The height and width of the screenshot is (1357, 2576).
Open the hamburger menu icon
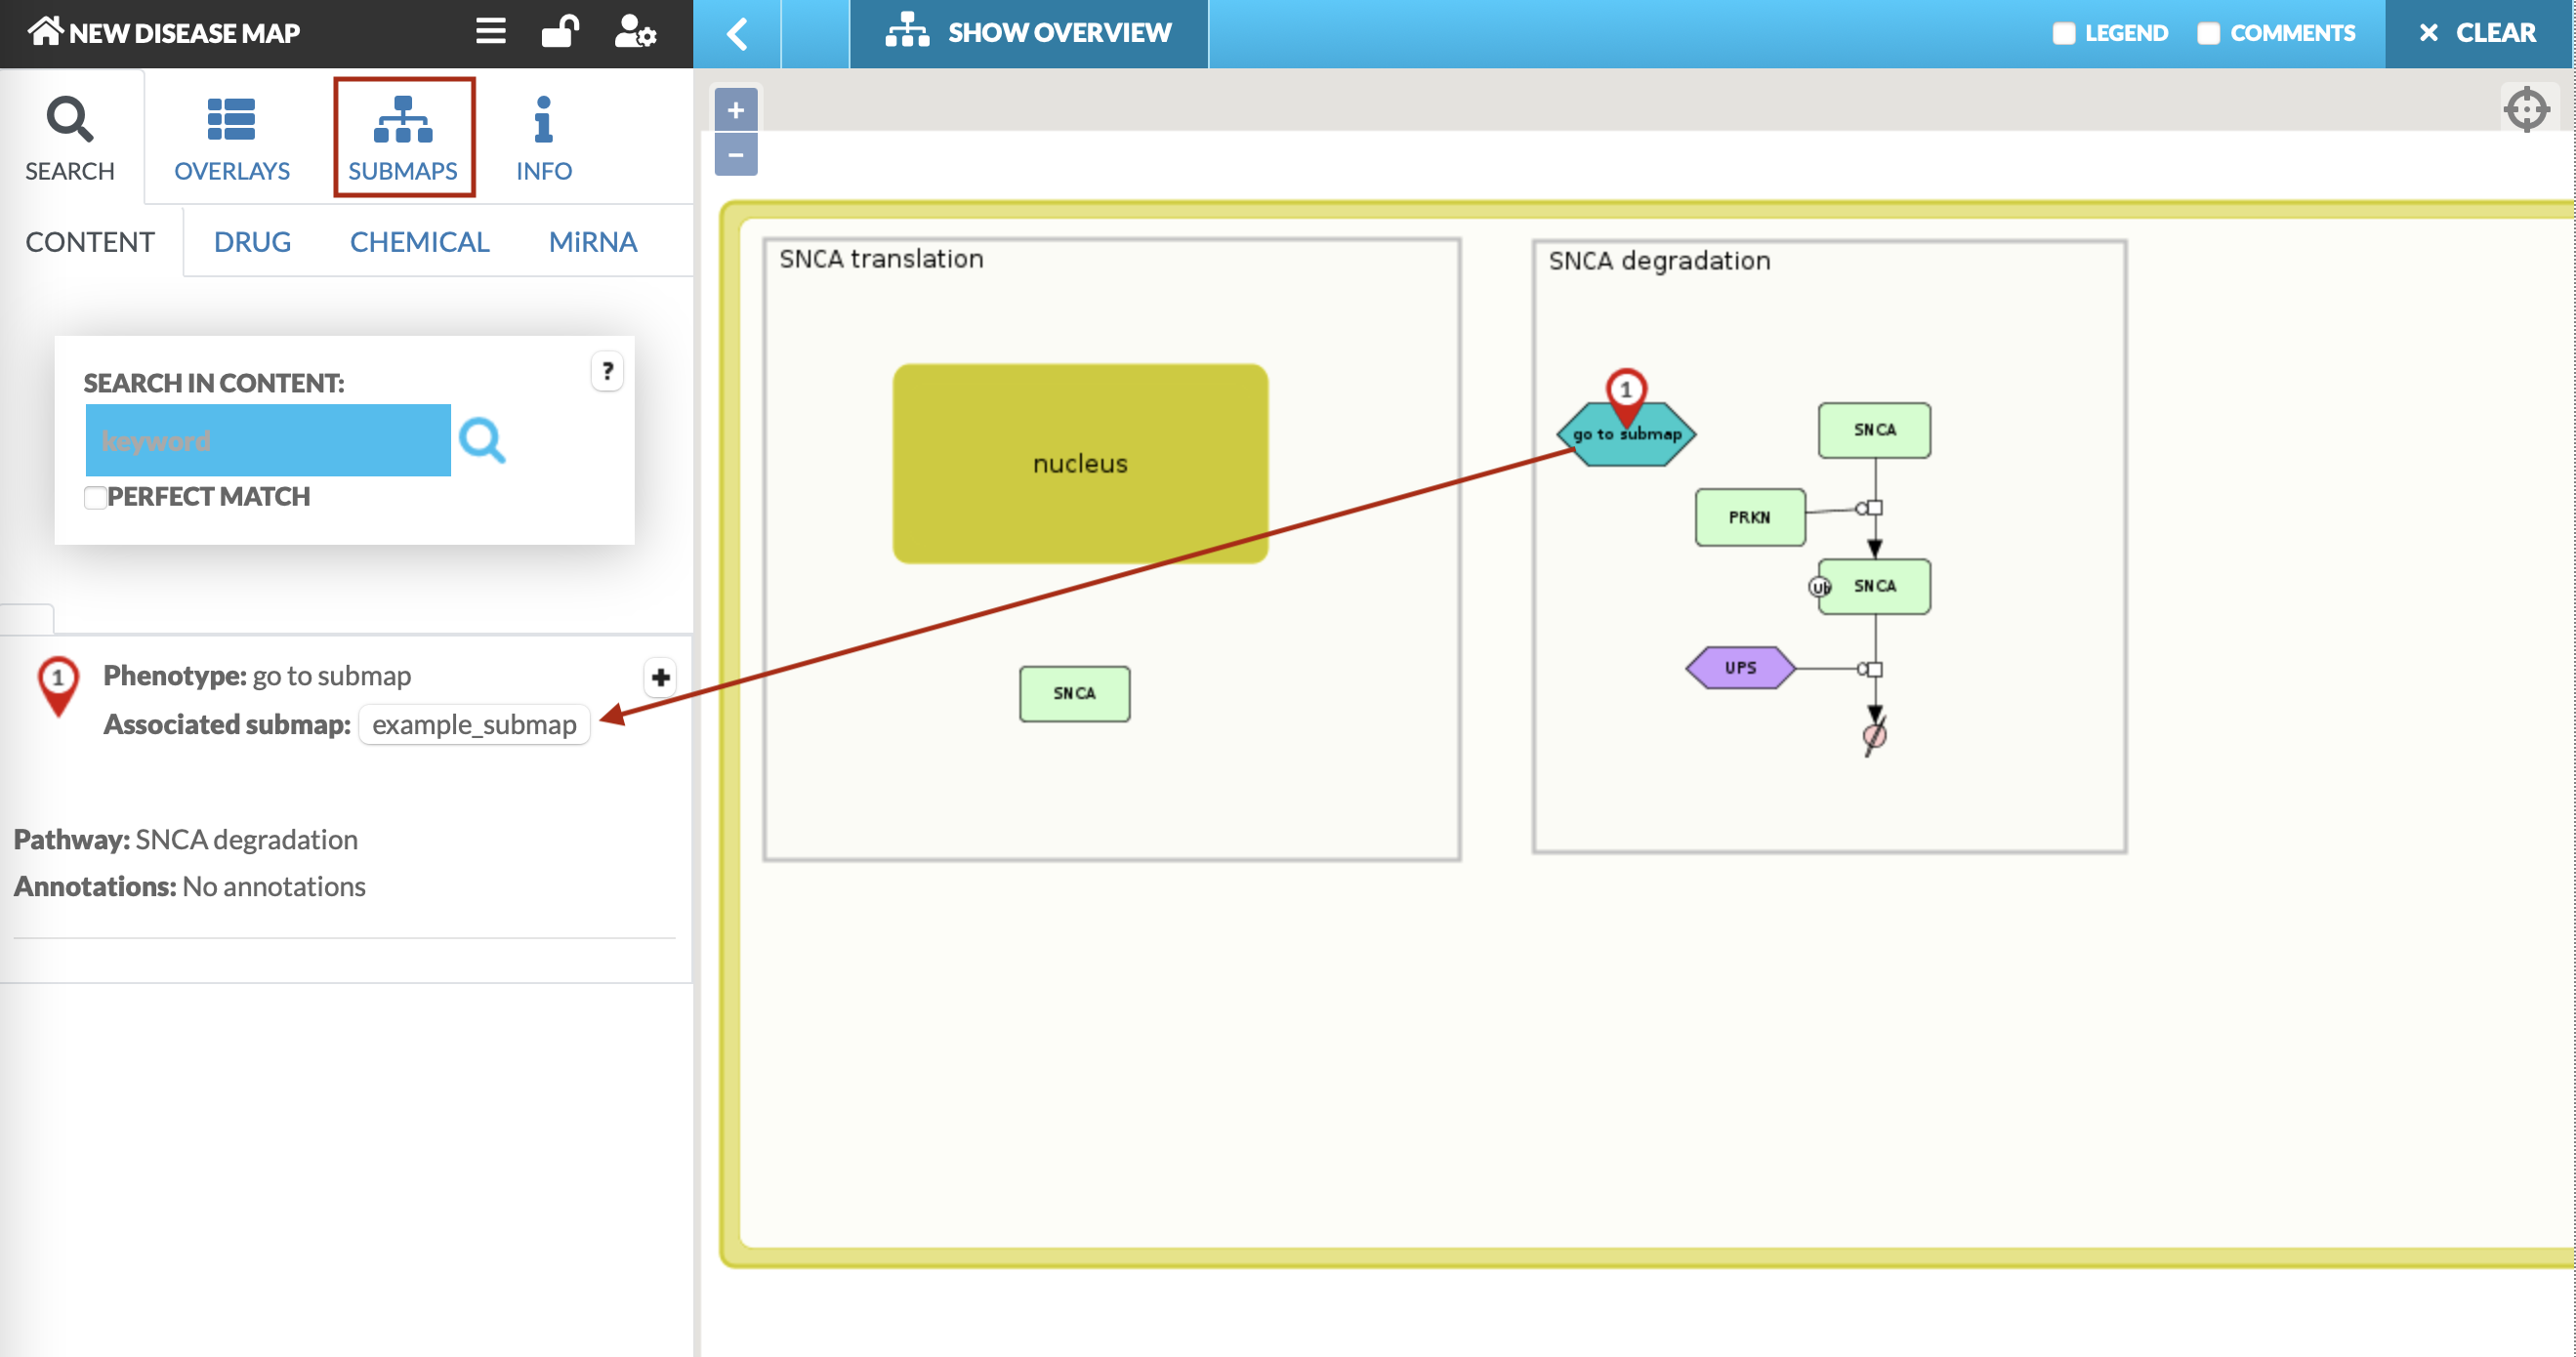(x=490, y=31)
